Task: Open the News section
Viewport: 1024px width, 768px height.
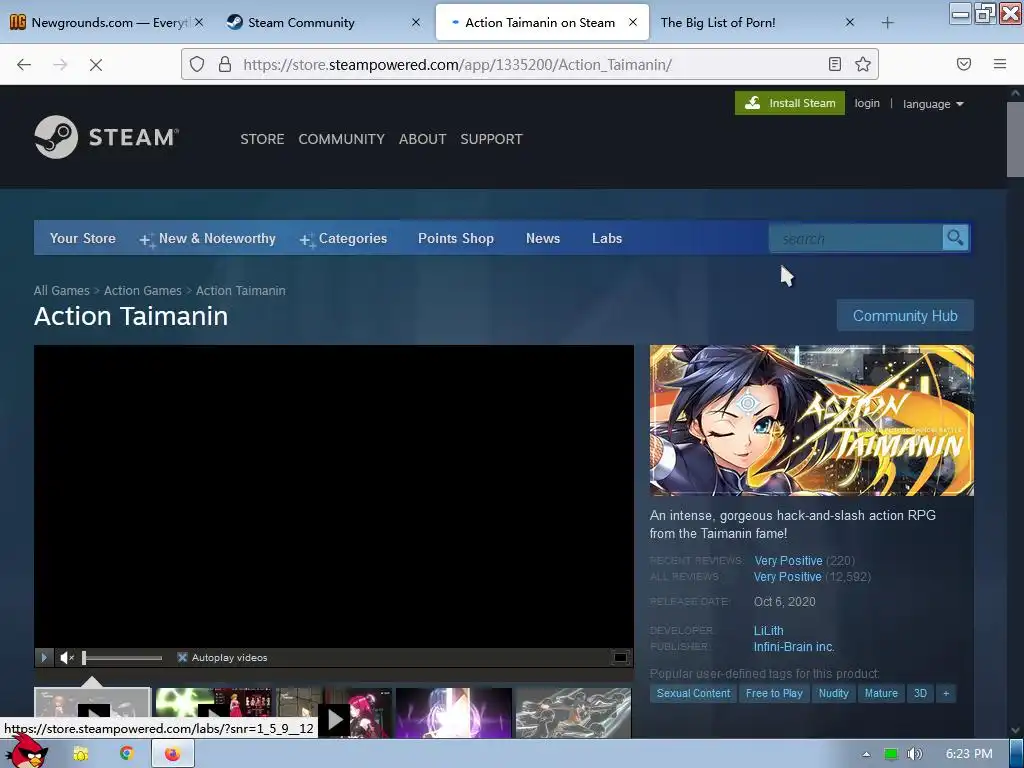Action: coord(543,238)
